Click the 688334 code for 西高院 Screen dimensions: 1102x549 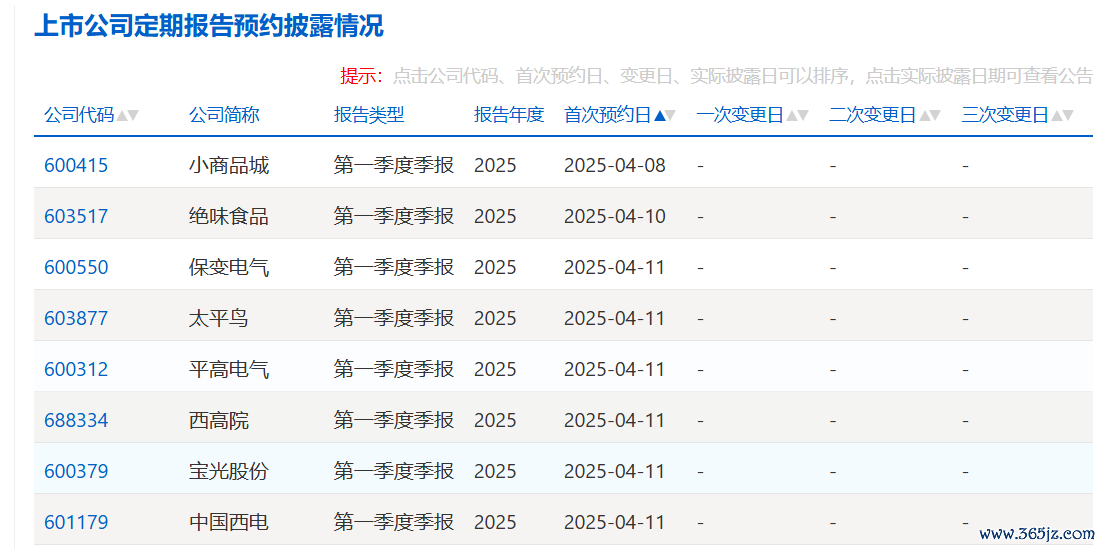[76, 421]
